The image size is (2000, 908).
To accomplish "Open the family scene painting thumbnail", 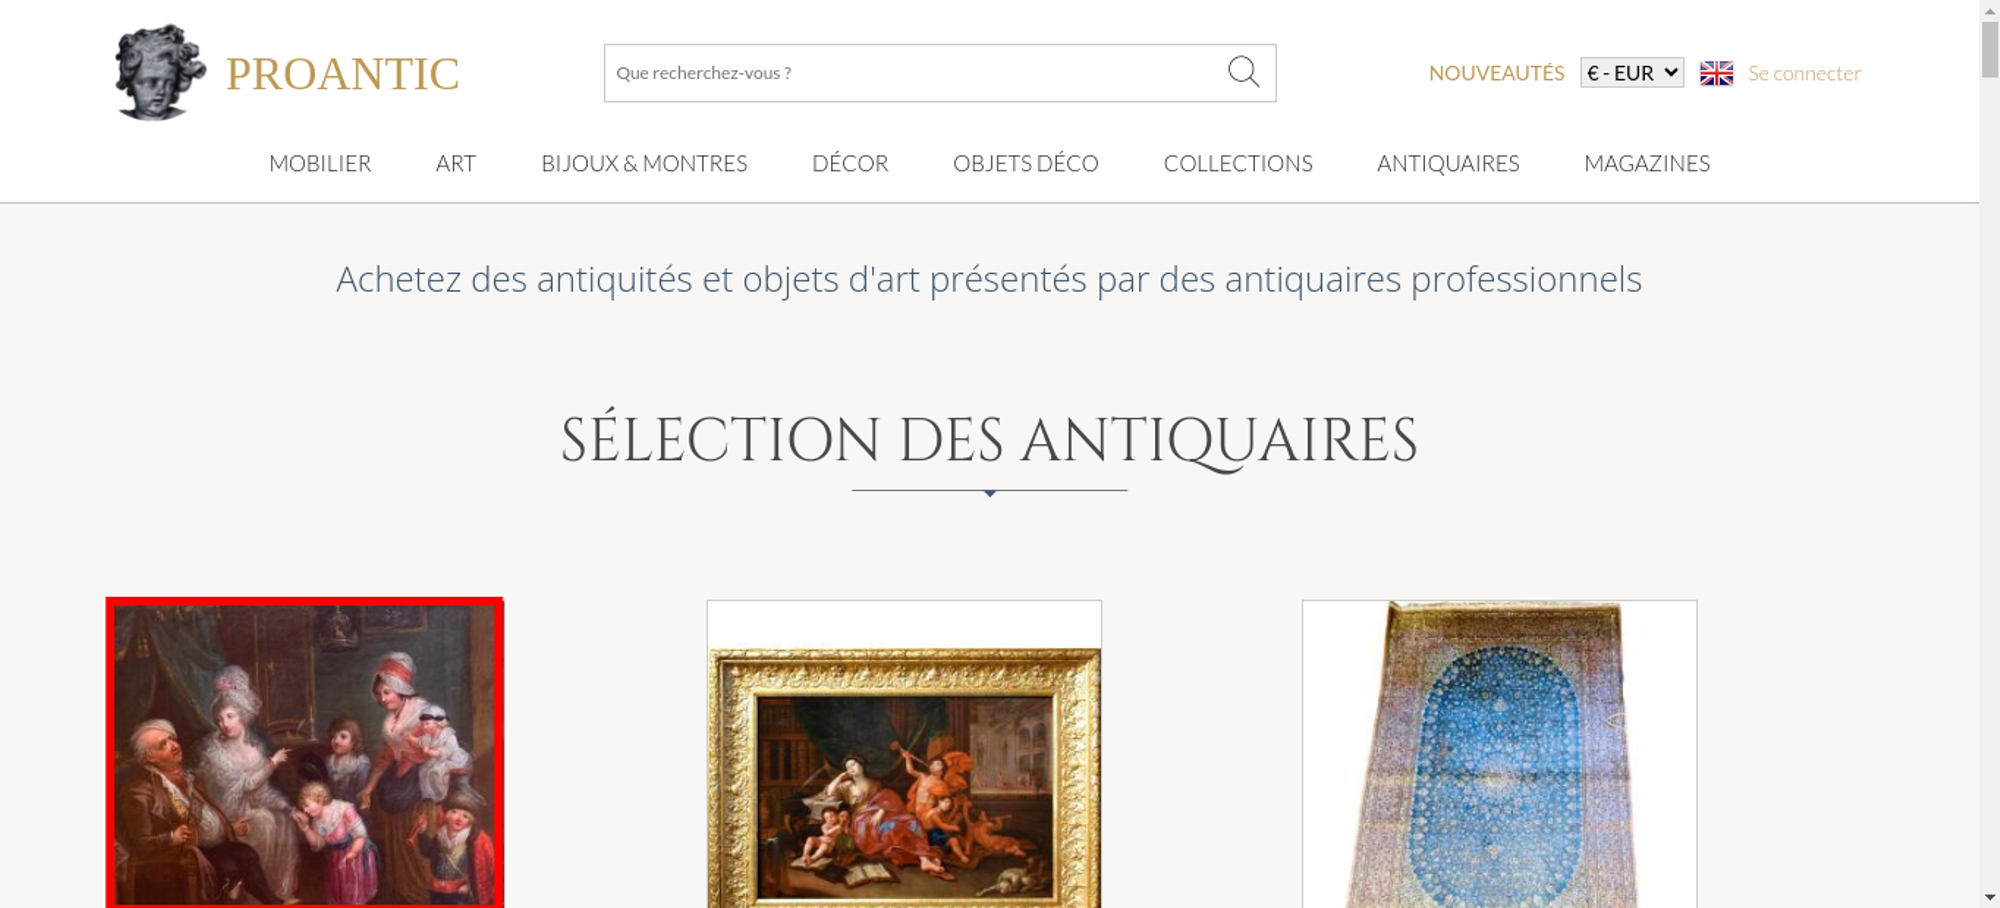I will pos(305,754).
